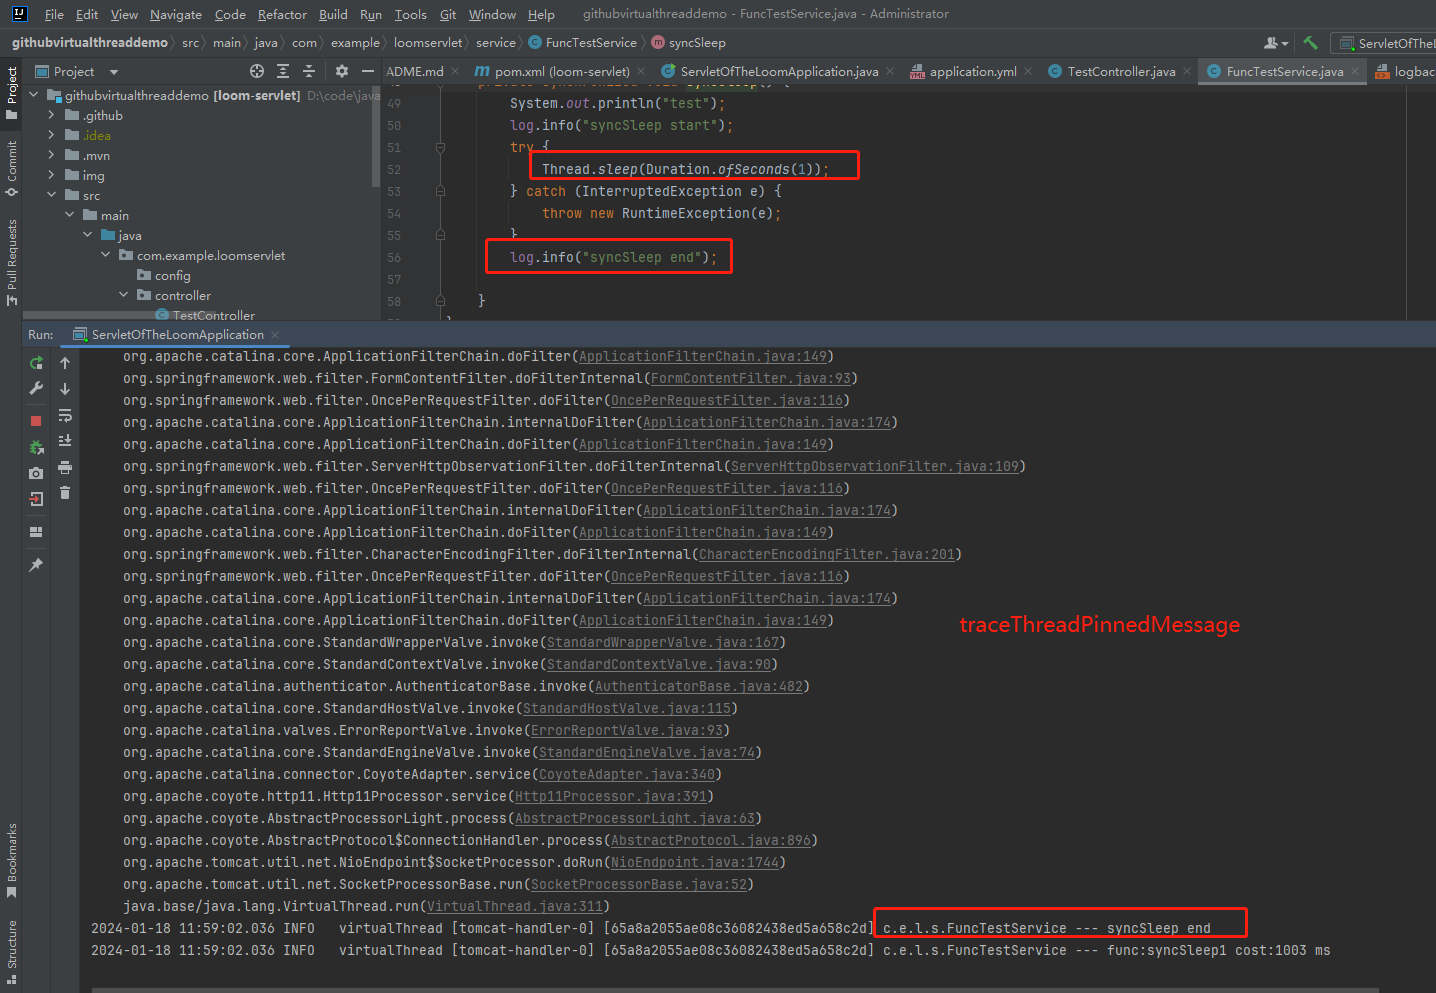The image size is (1436, 993).
Task: Collapse the githubvirtualthreaddemo project root
Action: point(33,94)
